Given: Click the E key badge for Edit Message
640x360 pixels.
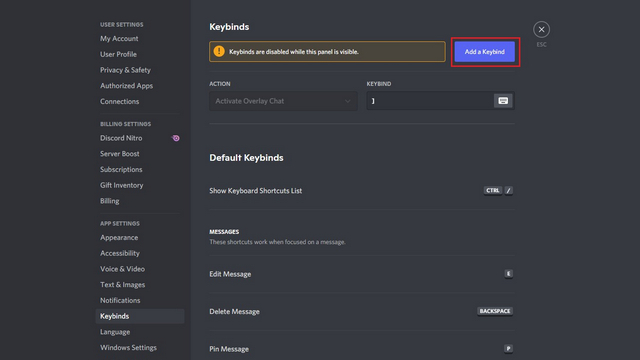Looking at the screenshot, I should point(509,273).
